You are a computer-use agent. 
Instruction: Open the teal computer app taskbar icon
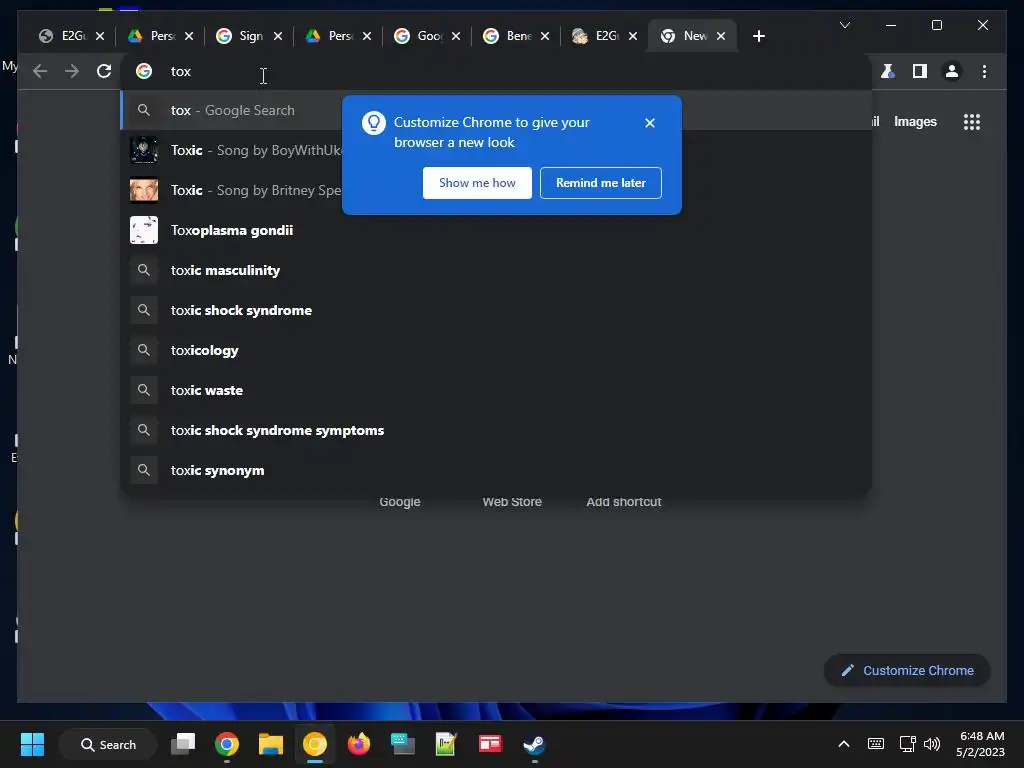pos(402,744)
